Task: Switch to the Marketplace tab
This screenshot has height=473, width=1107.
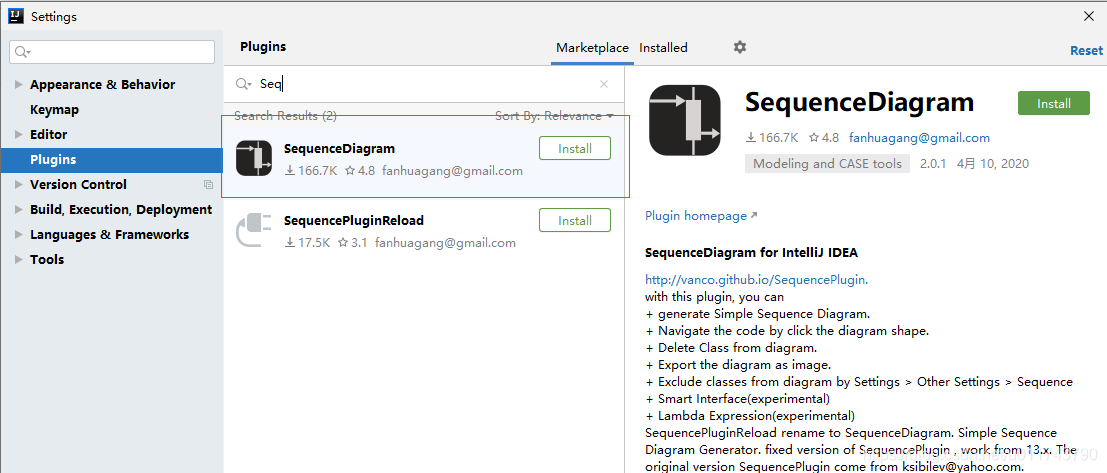Action: pyautogui.click(x=592, y=48)
